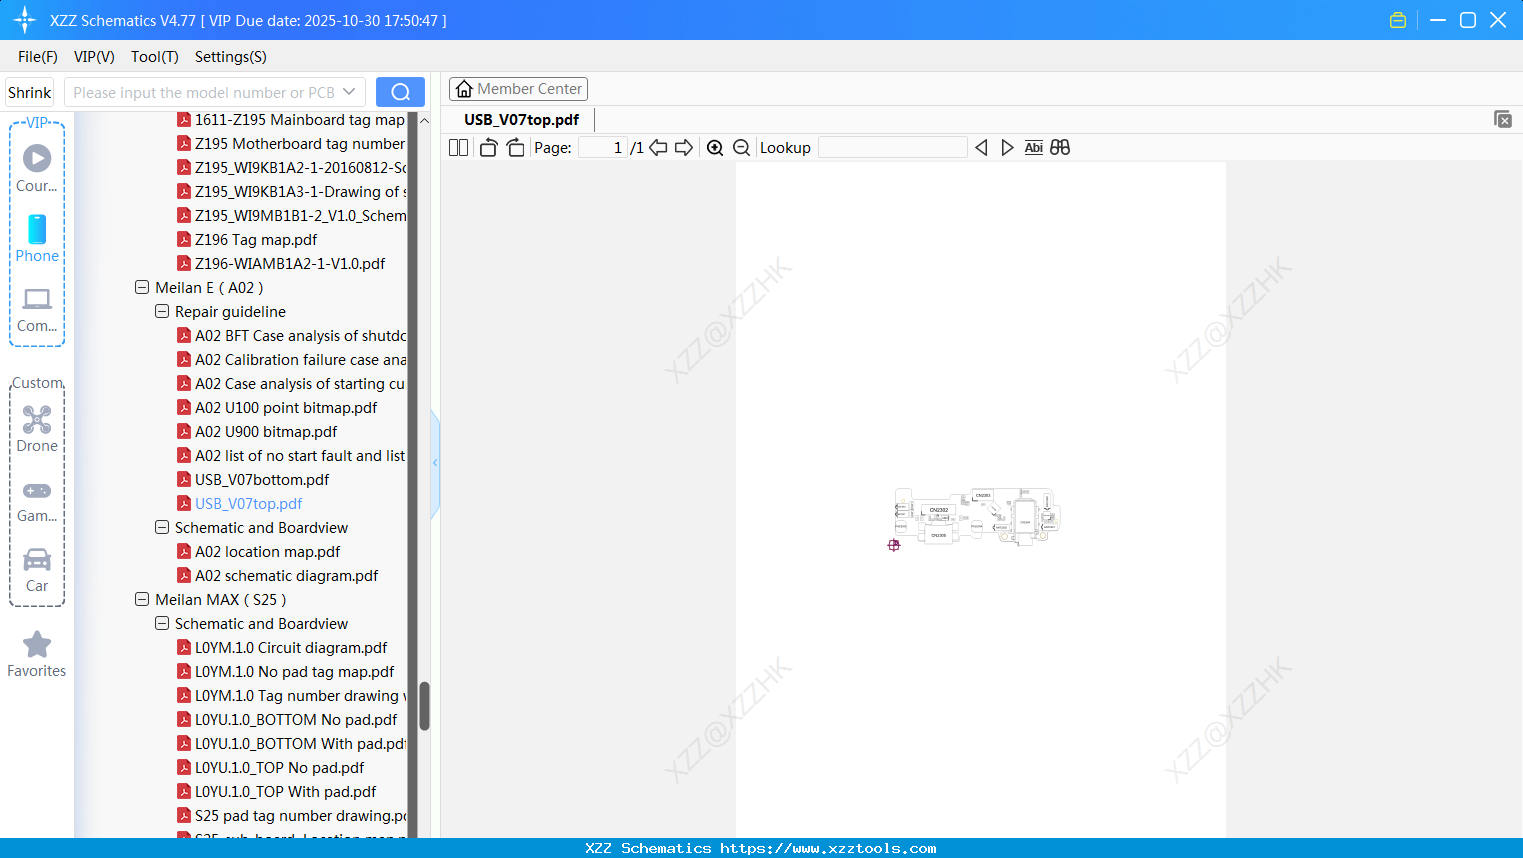Collapse S25 Schematic and Boardview folder

[162, 624]
